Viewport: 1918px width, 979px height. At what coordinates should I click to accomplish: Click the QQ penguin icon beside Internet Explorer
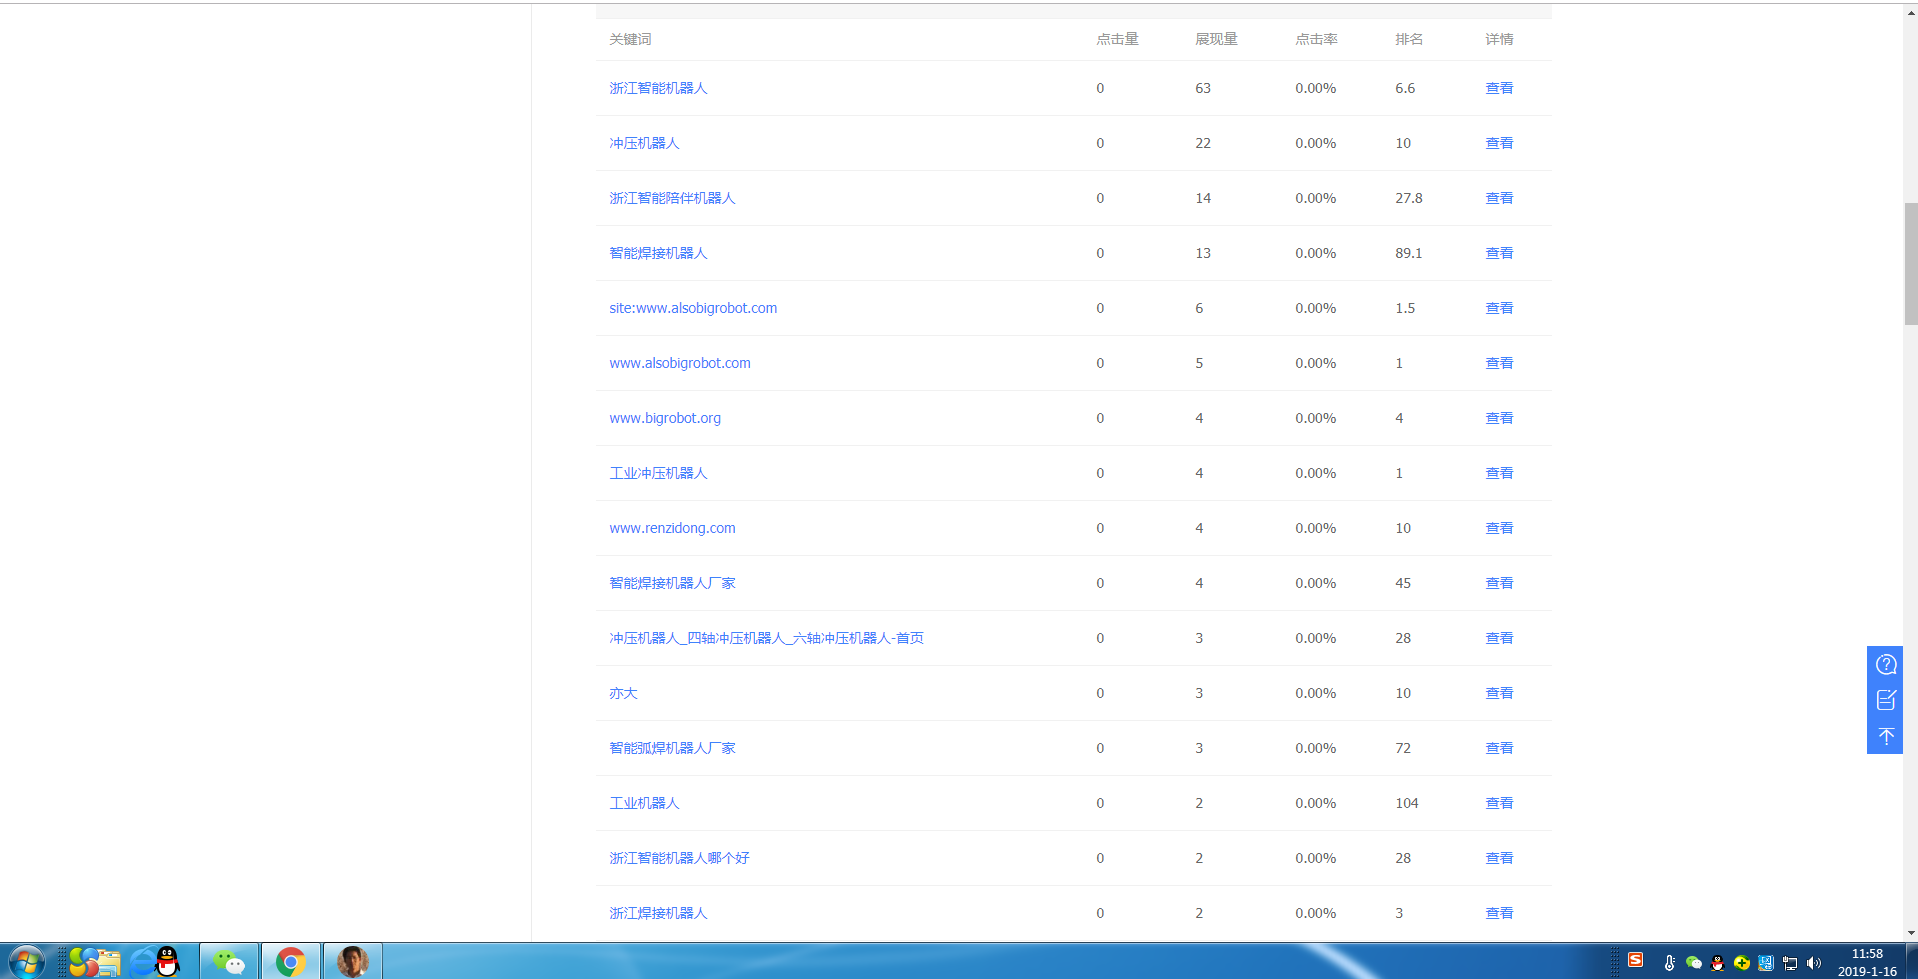click(168, 962)
